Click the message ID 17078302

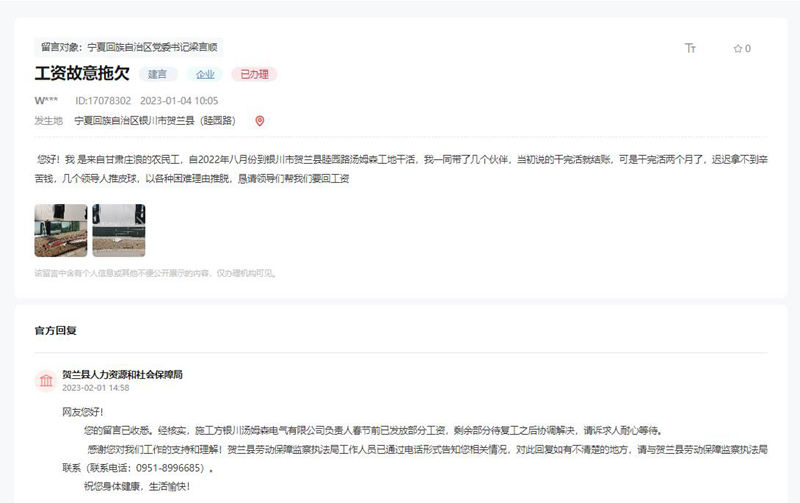[x=103, y=100]
